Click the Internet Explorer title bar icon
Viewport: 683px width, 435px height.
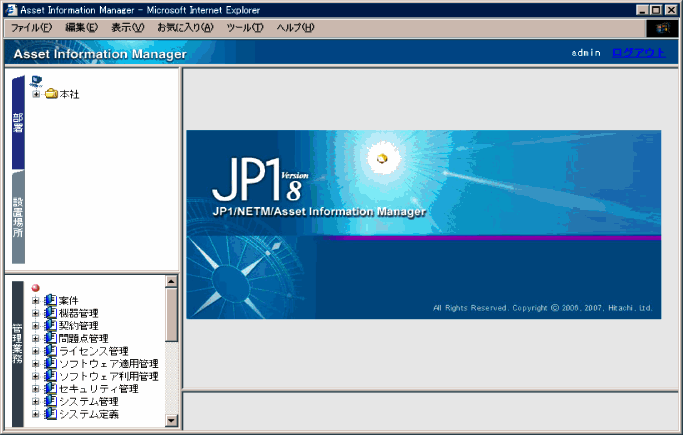click(12, 10)
